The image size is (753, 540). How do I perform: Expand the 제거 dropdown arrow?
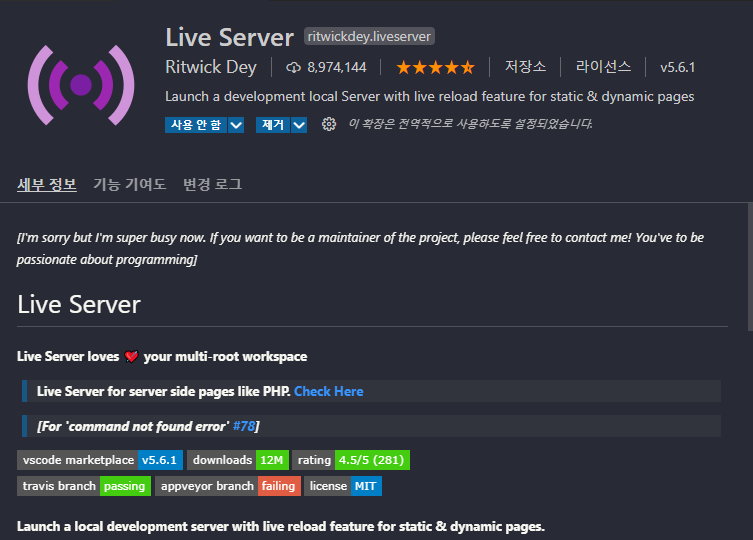click(x=299, y=125)
